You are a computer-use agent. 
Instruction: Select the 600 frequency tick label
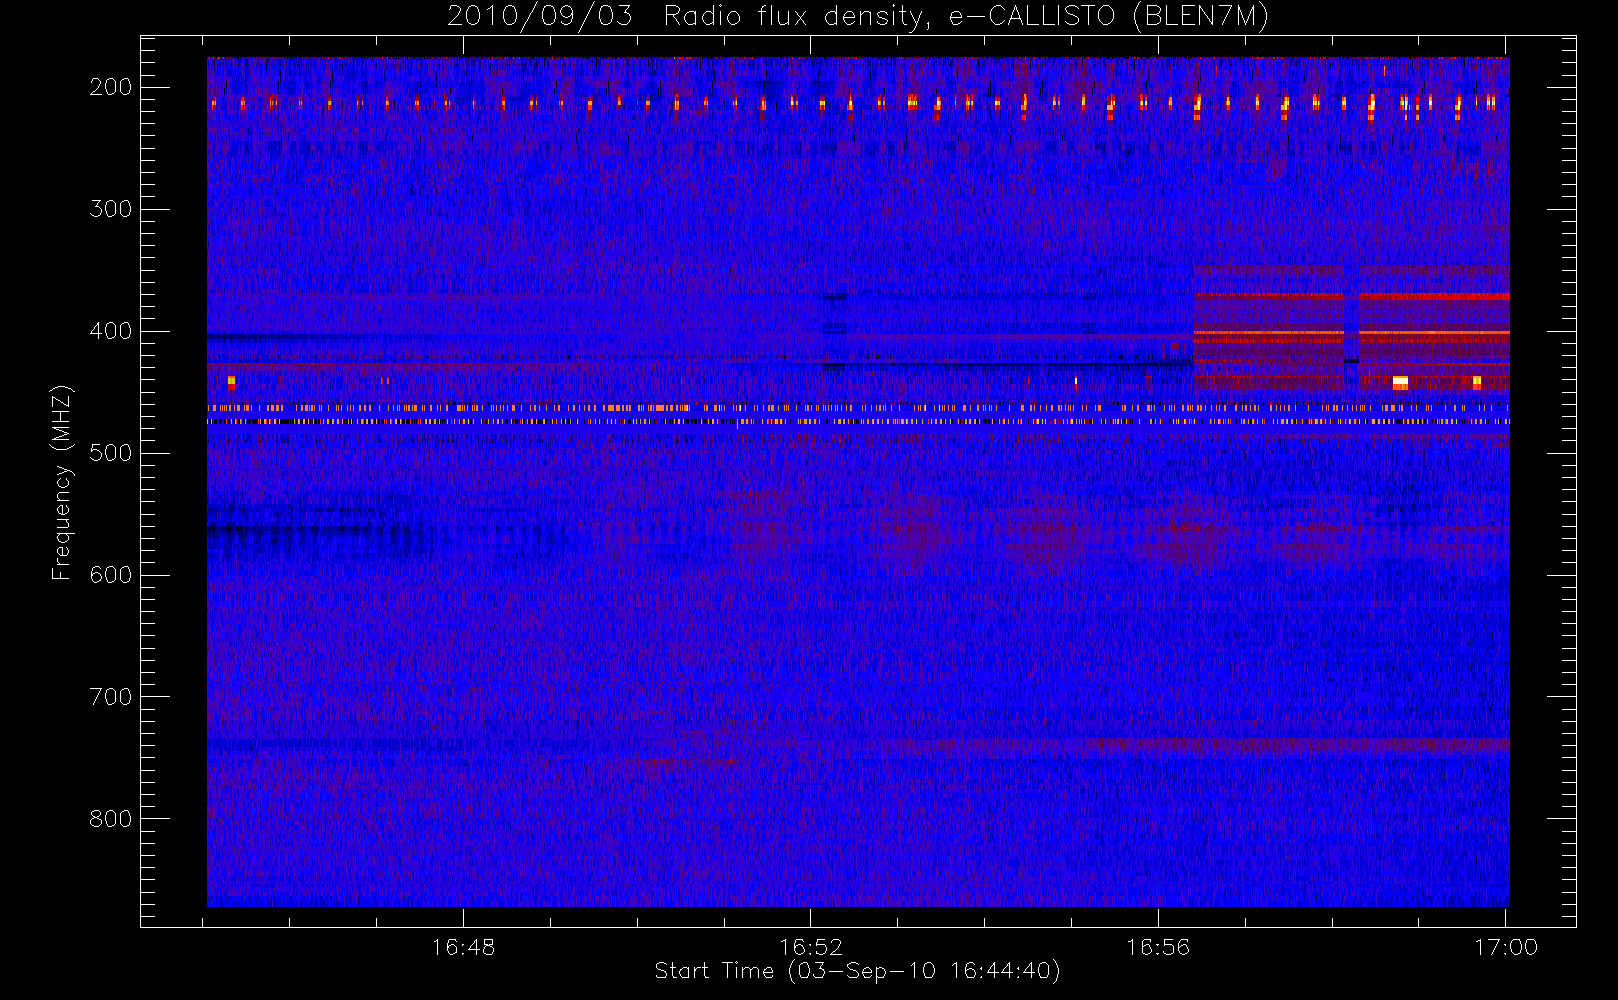point(110,575)
